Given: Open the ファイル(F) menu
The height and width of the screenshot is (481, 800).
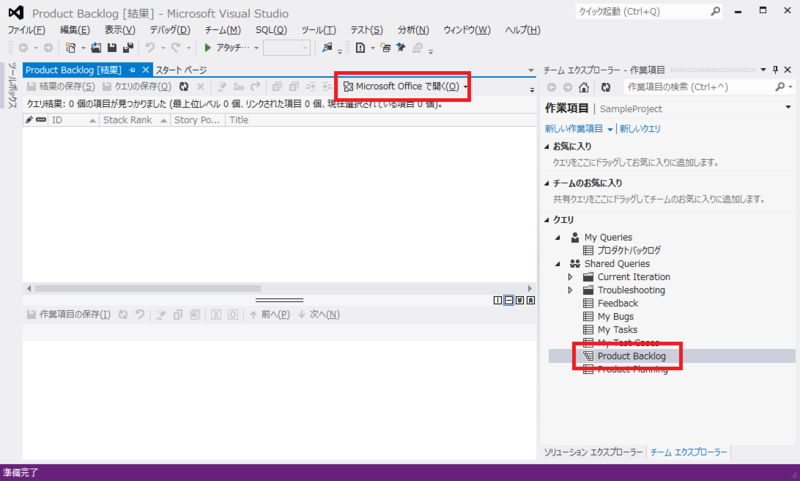Looking at the screenshot, I should pyautogui.click(x=27, y=30).
